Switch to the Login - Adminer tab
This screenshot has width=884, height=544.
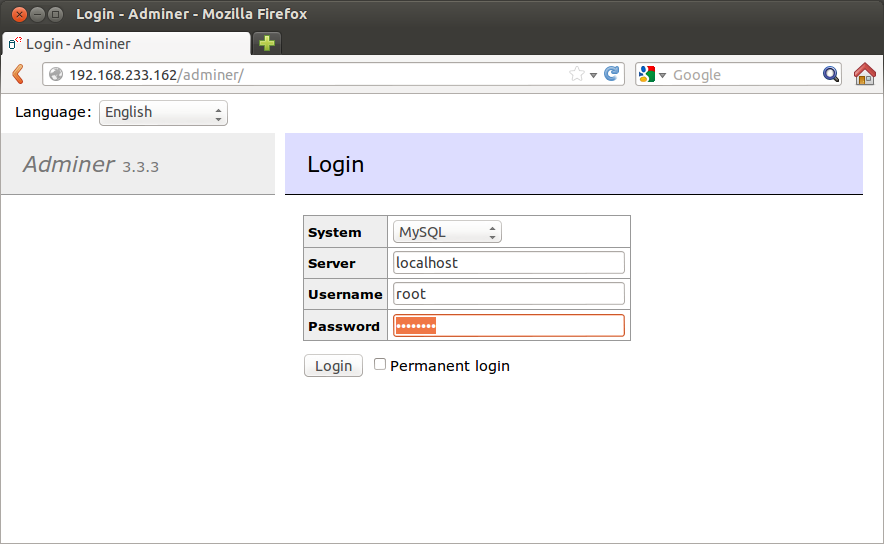(x=126, y=43)
